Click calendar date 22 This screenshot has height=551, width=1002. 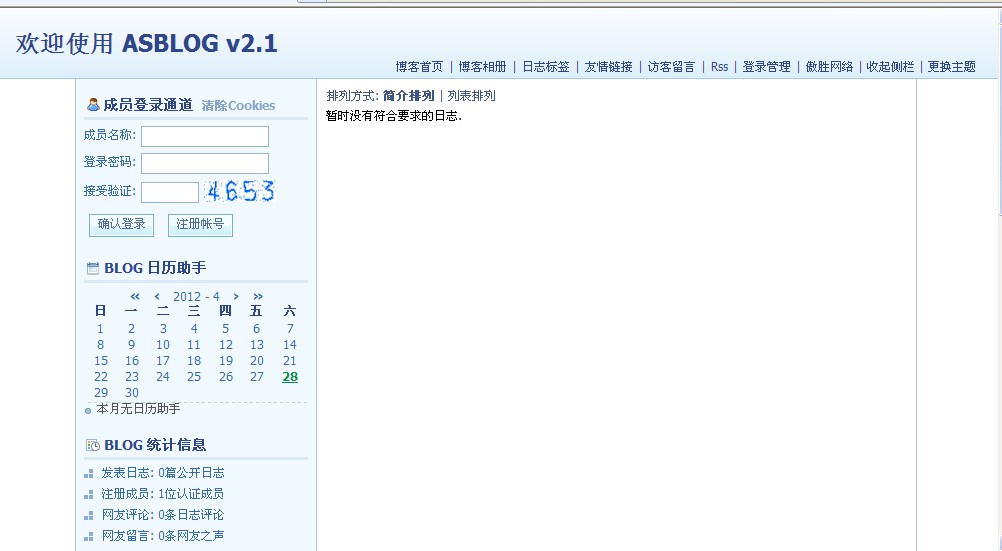pyautogui.click(x=101, y=377)
